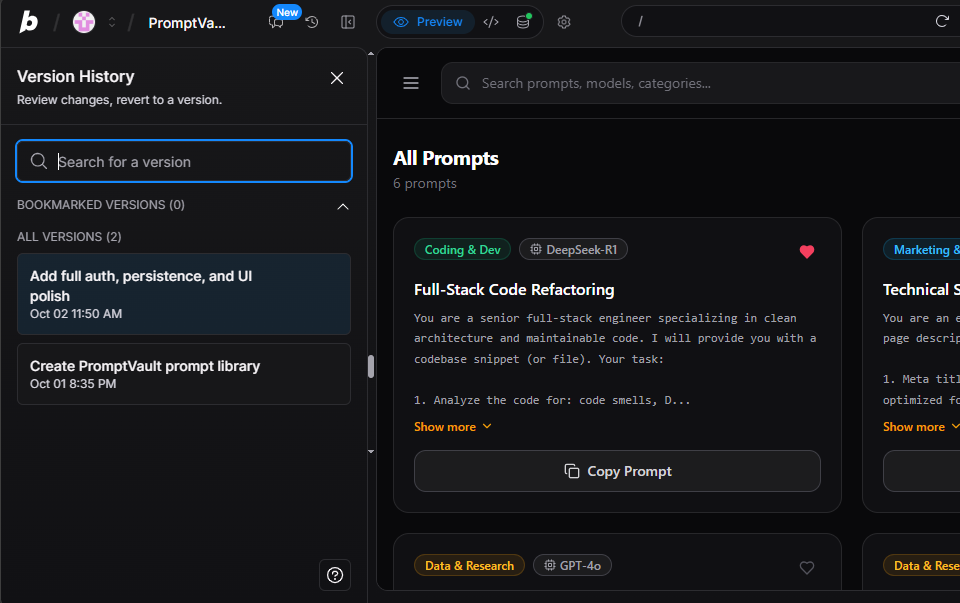
Task: Close the Version History panel
Action: 337,78
